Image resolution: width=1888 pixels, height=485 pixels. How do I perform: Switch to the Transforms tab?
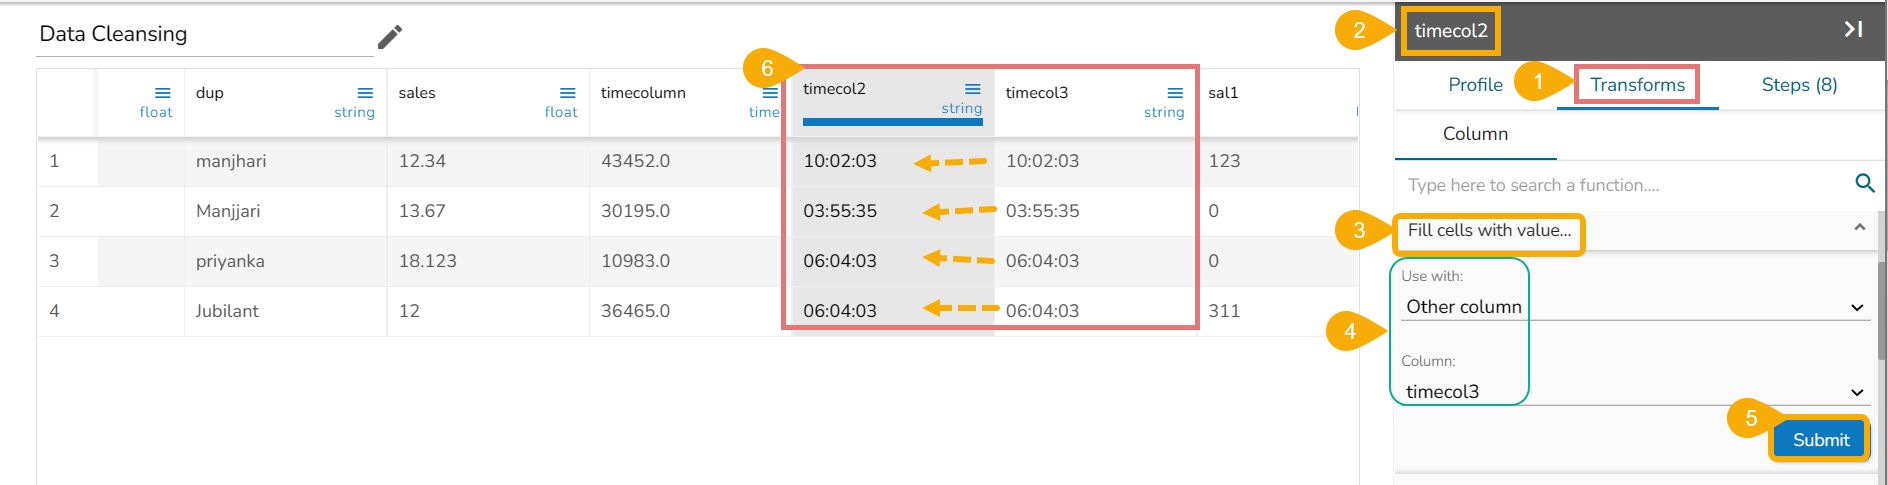coord(1637,85)
